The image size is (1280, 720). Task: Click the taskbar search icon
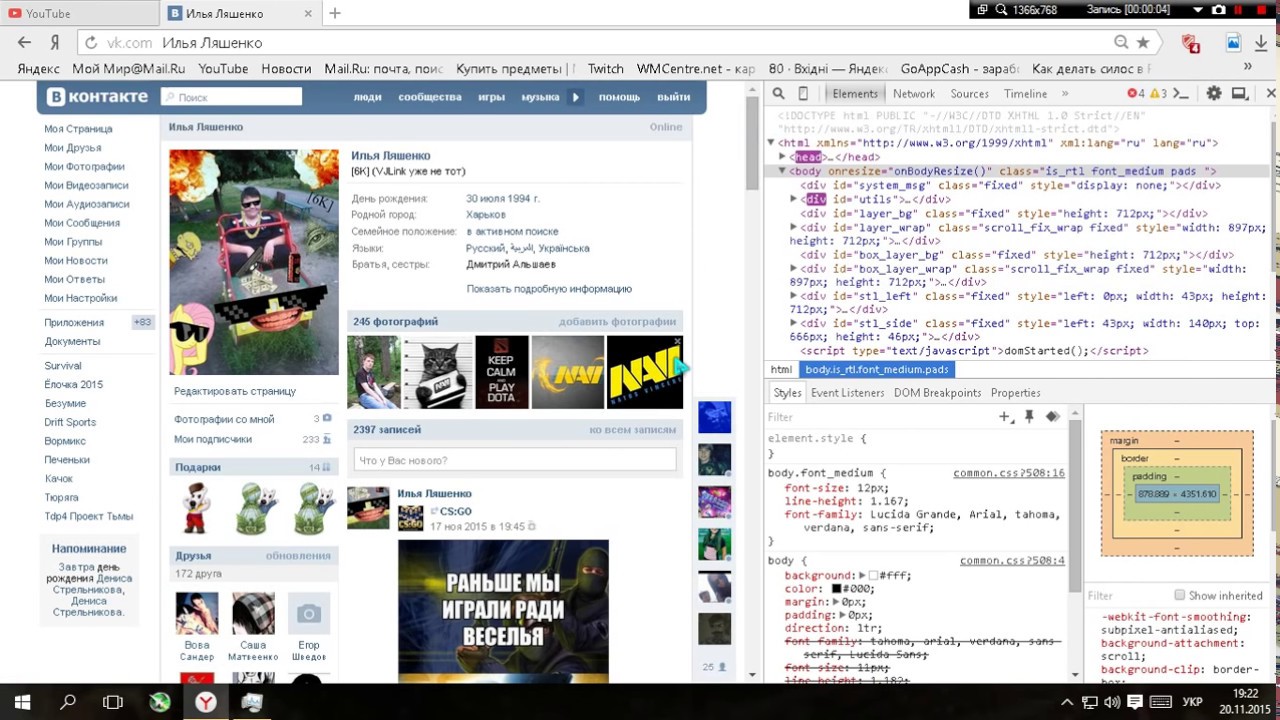click(68, 703)
